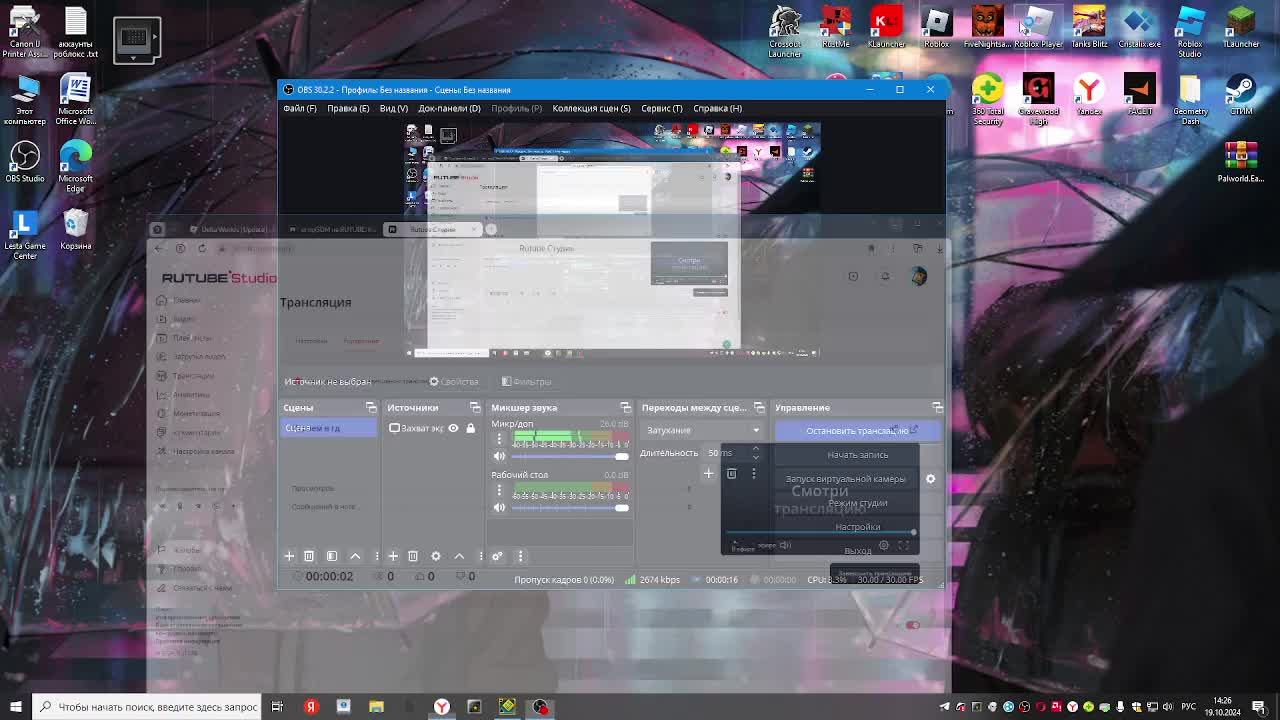Open source Свойства properties button

coord(454,381)
